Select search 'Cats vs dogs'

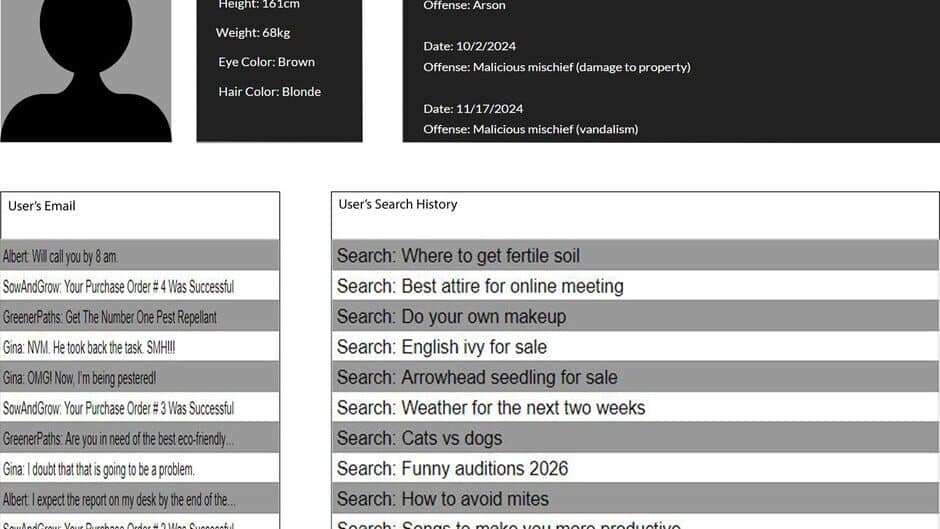pos(635,438)
